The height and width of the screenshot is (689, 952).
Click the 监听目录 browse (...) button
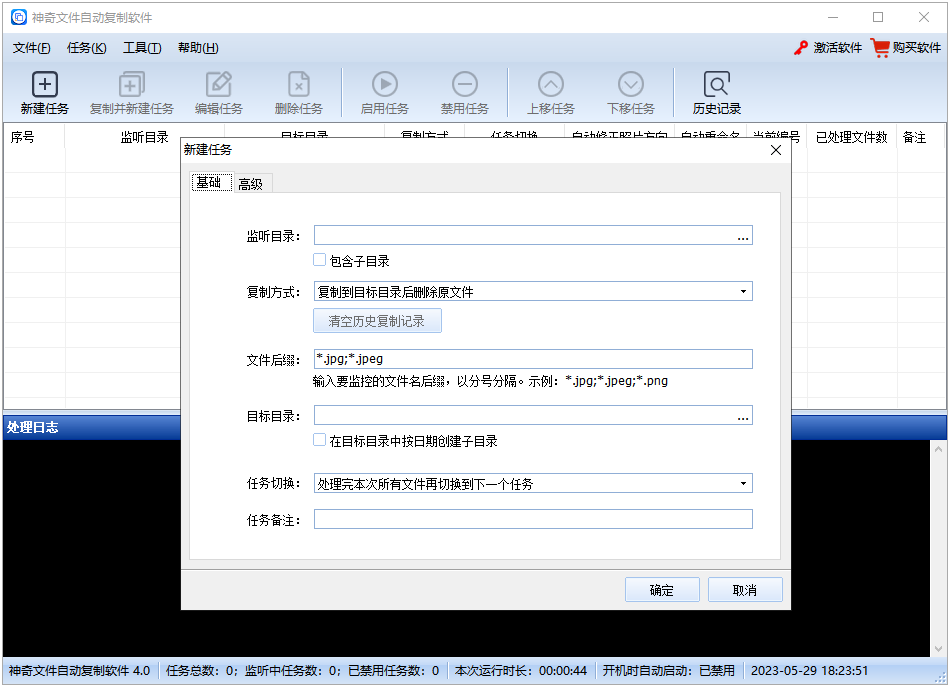(x=742, y=236)
